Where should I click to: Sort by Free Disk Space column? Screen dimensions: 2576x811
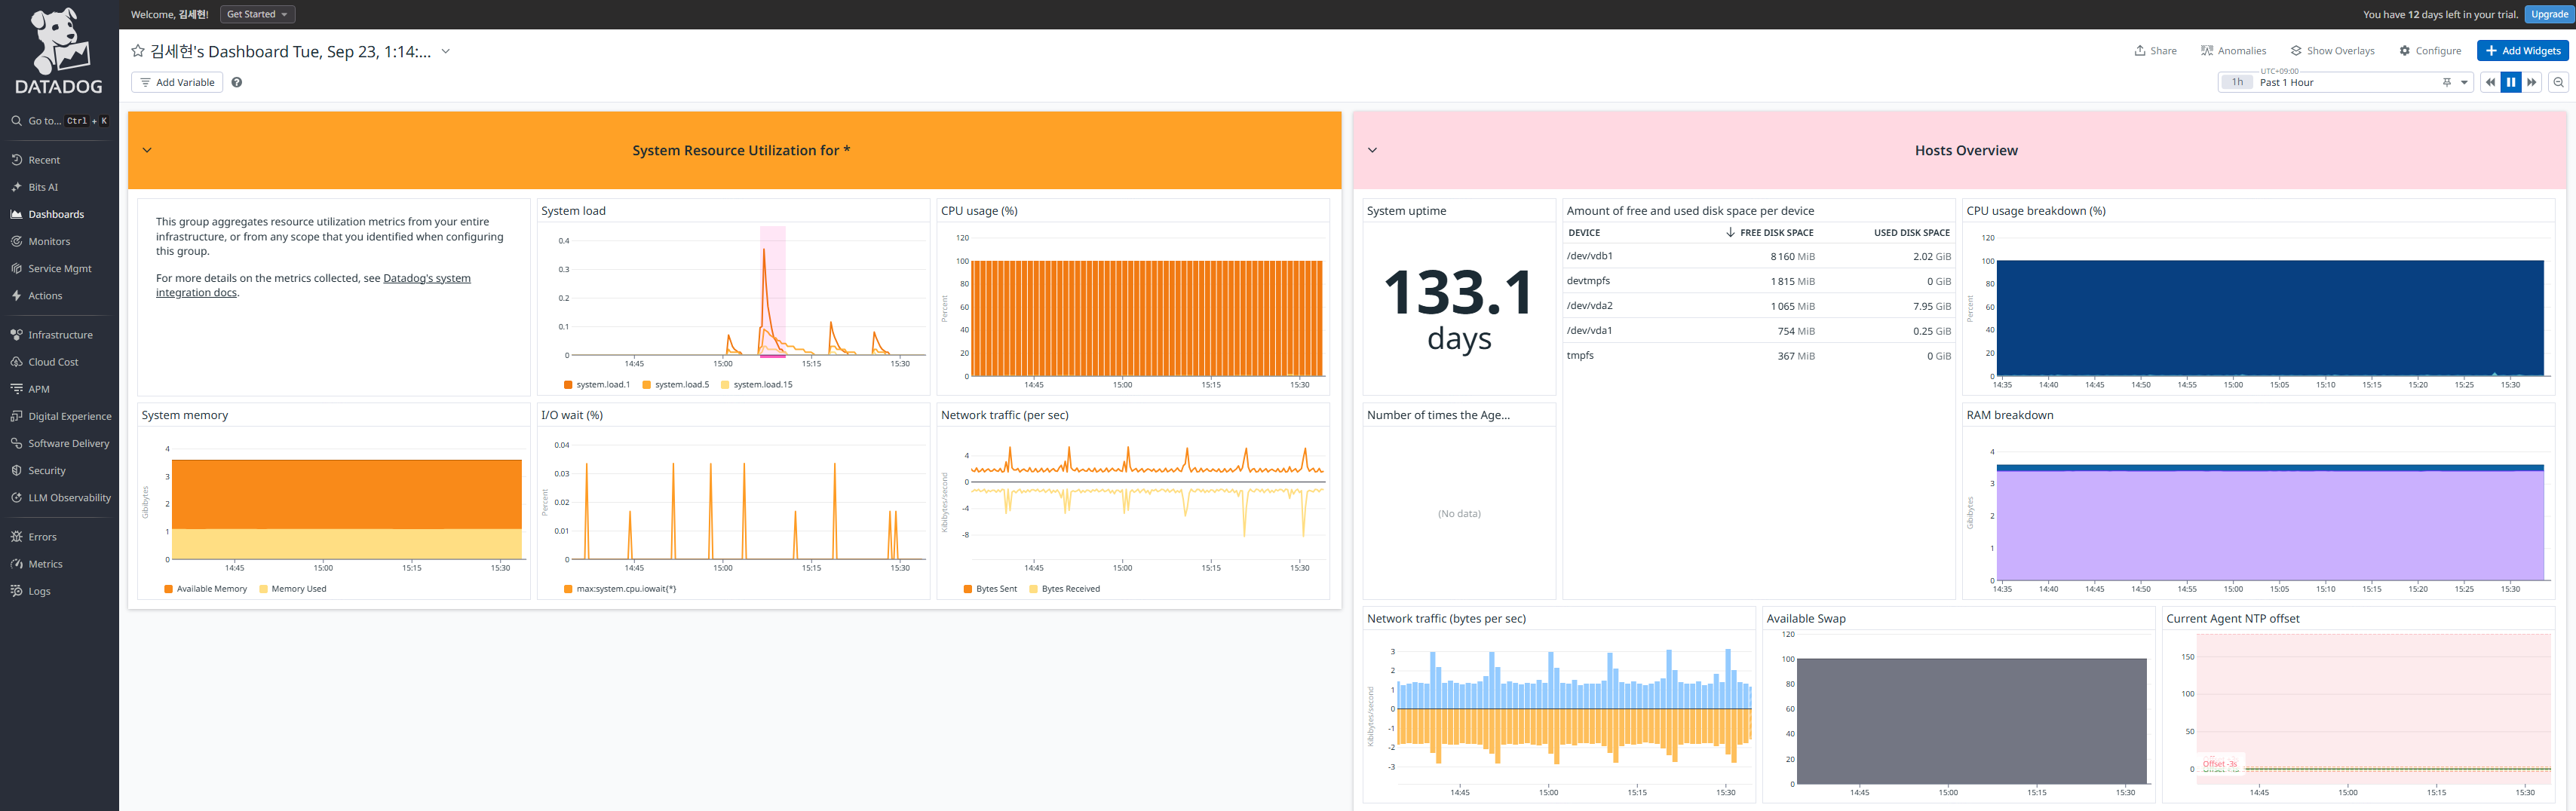(x=1769, y=232)
